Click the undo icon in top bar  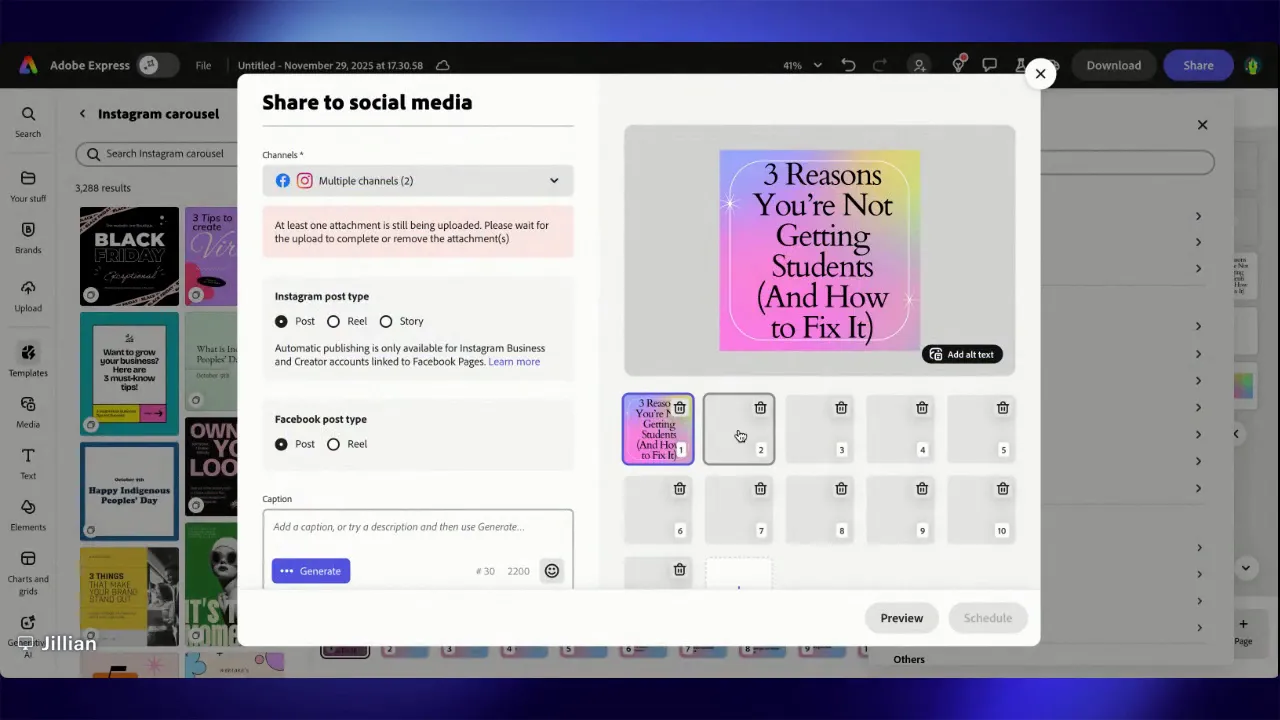click(848, 65)
